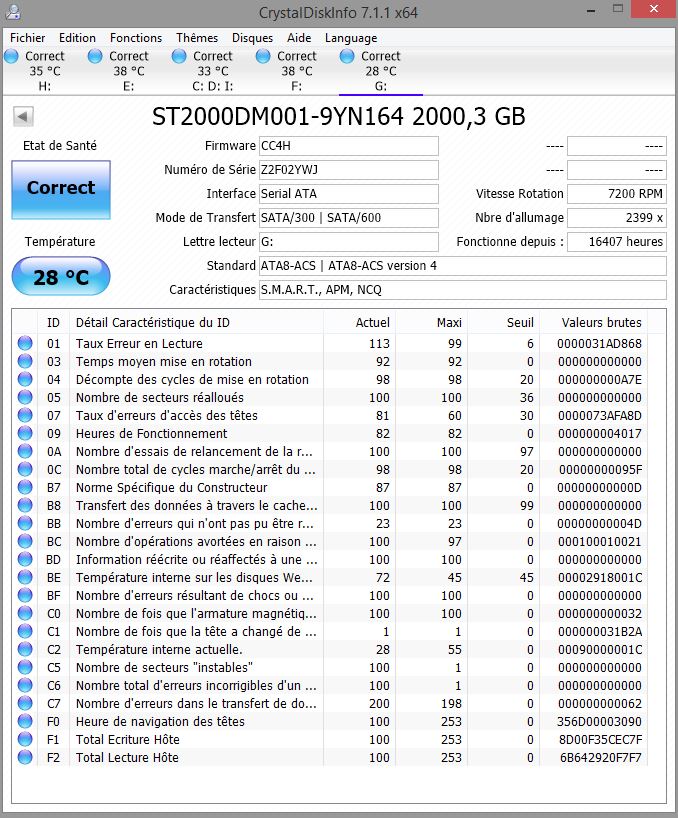Click the status orb for attribute C0
The image size is (678, 818).
point(25,613)
